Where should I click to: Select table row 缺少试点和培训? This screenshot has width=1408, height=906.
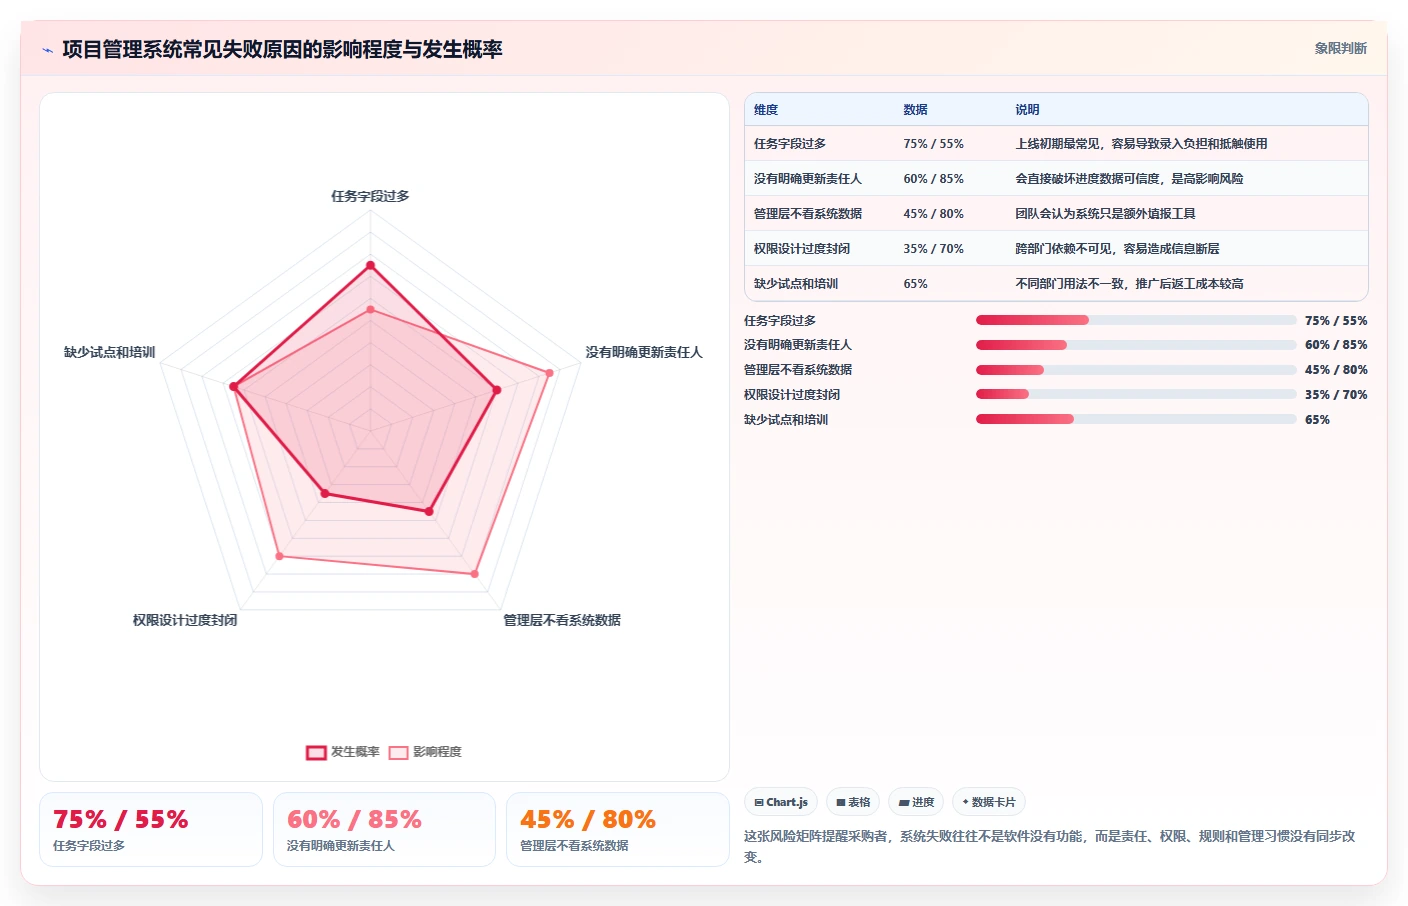click(x=1056, y=284)
